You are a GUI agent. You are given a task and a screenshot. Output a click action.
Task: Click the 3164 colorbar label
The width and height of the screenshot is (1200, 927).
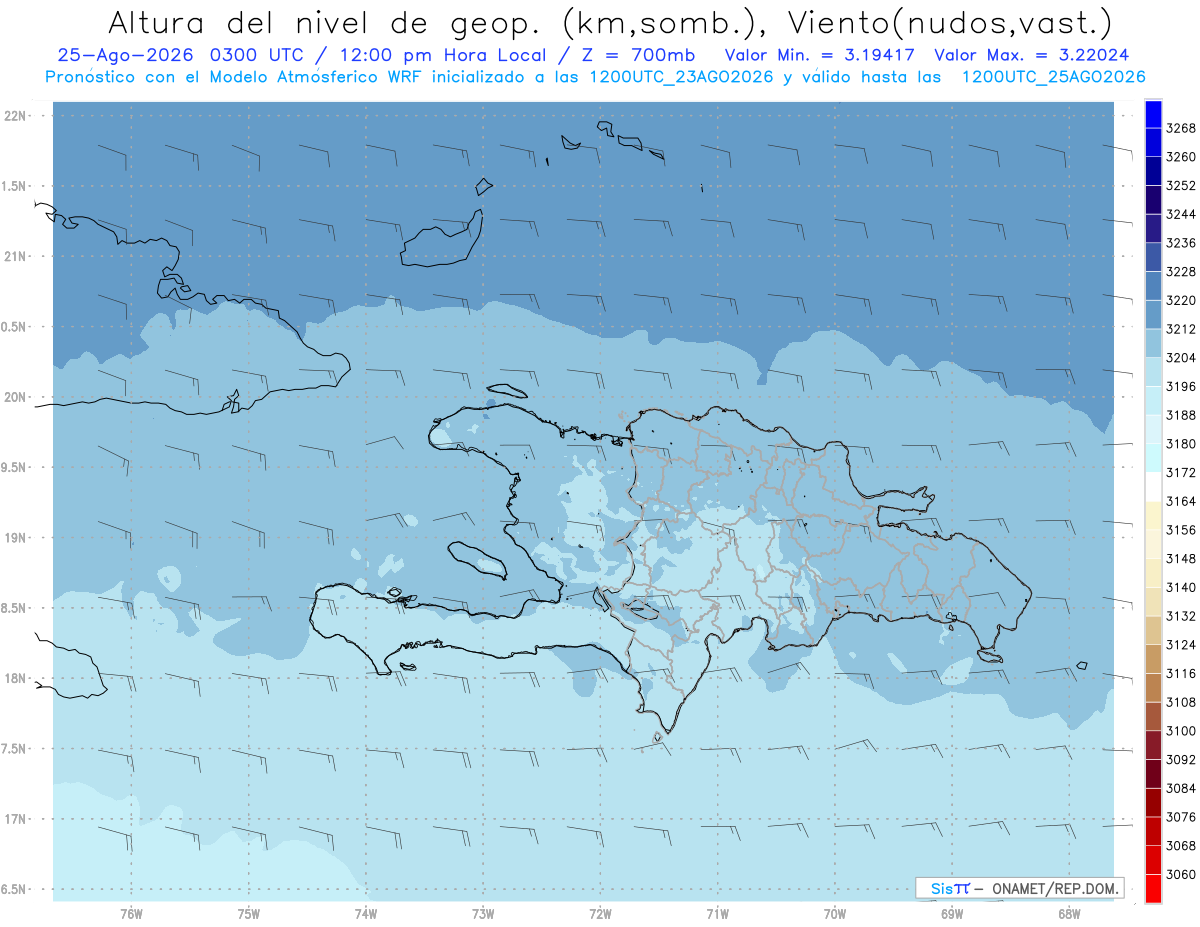coord(1180,501)
